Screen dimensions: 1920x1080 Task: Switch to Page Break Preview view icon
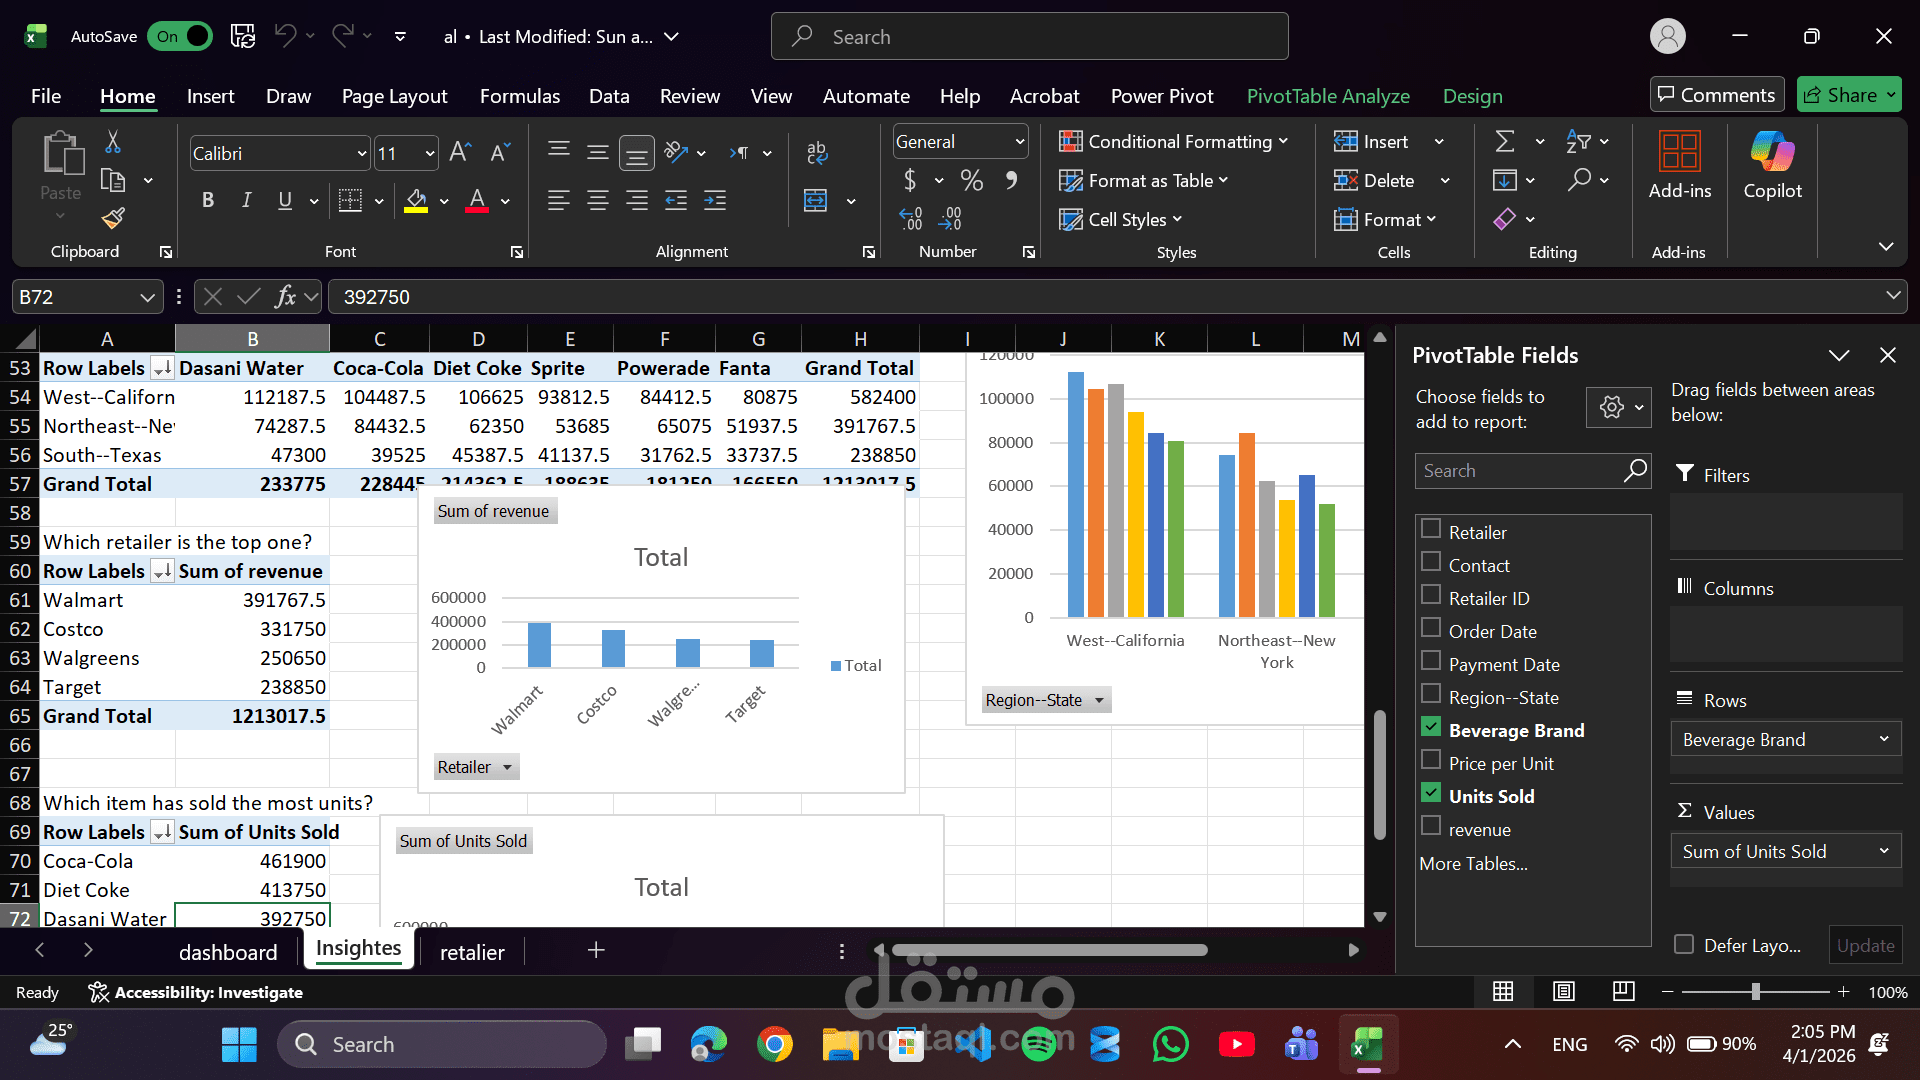click(x=1624, y=991)
